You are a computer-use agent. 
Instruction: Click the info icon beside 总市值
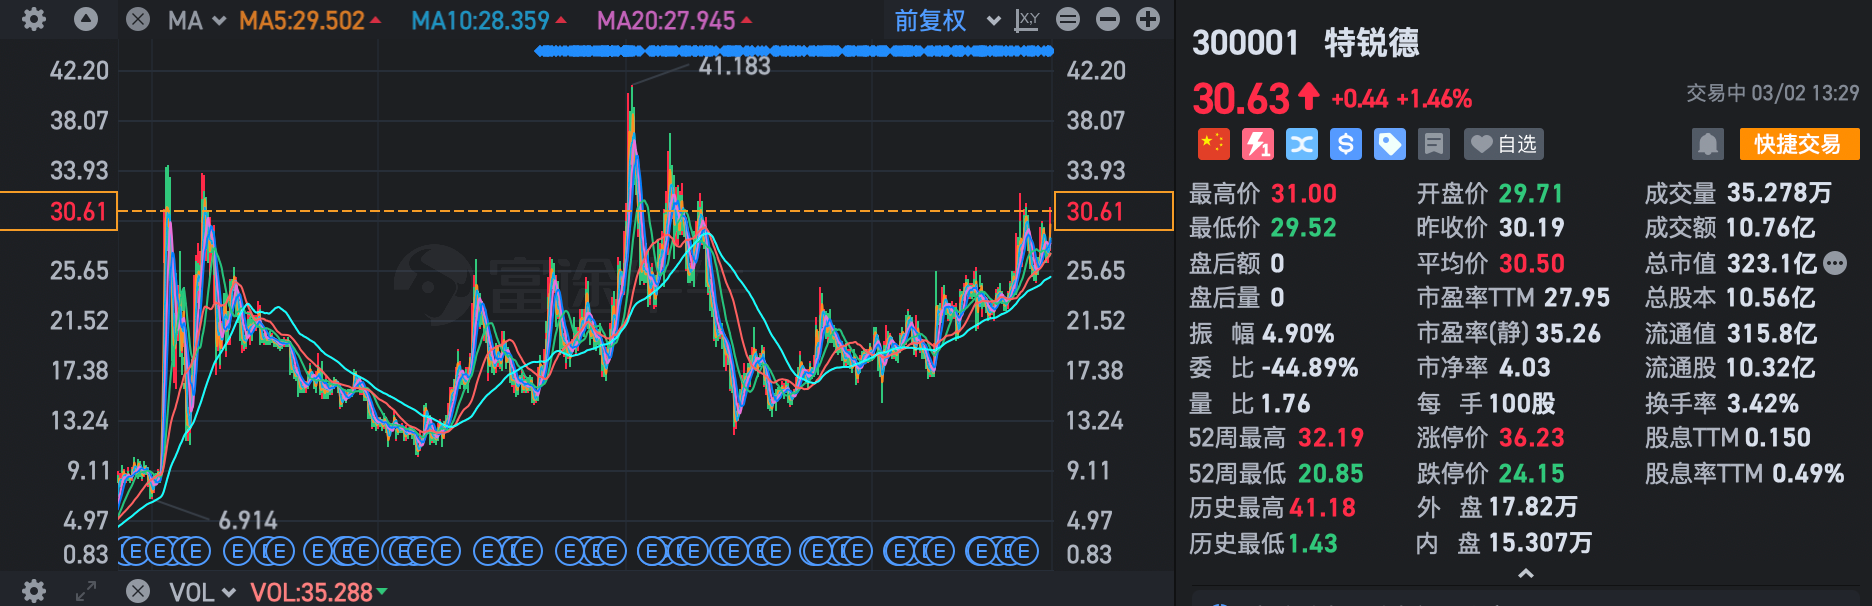click(1835, 263)
